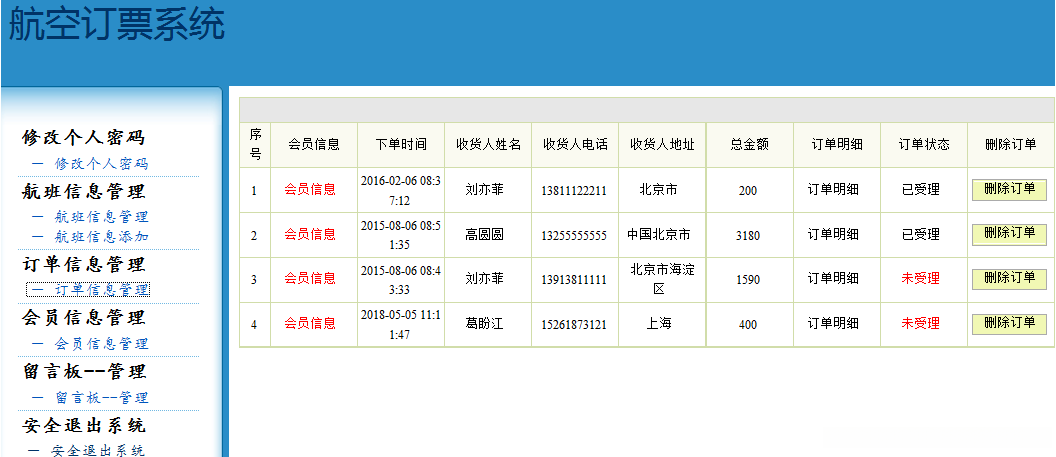The image size is (1056, 457).
Task: Click the 订单状态 column header
Action: (x=924, y=145)
